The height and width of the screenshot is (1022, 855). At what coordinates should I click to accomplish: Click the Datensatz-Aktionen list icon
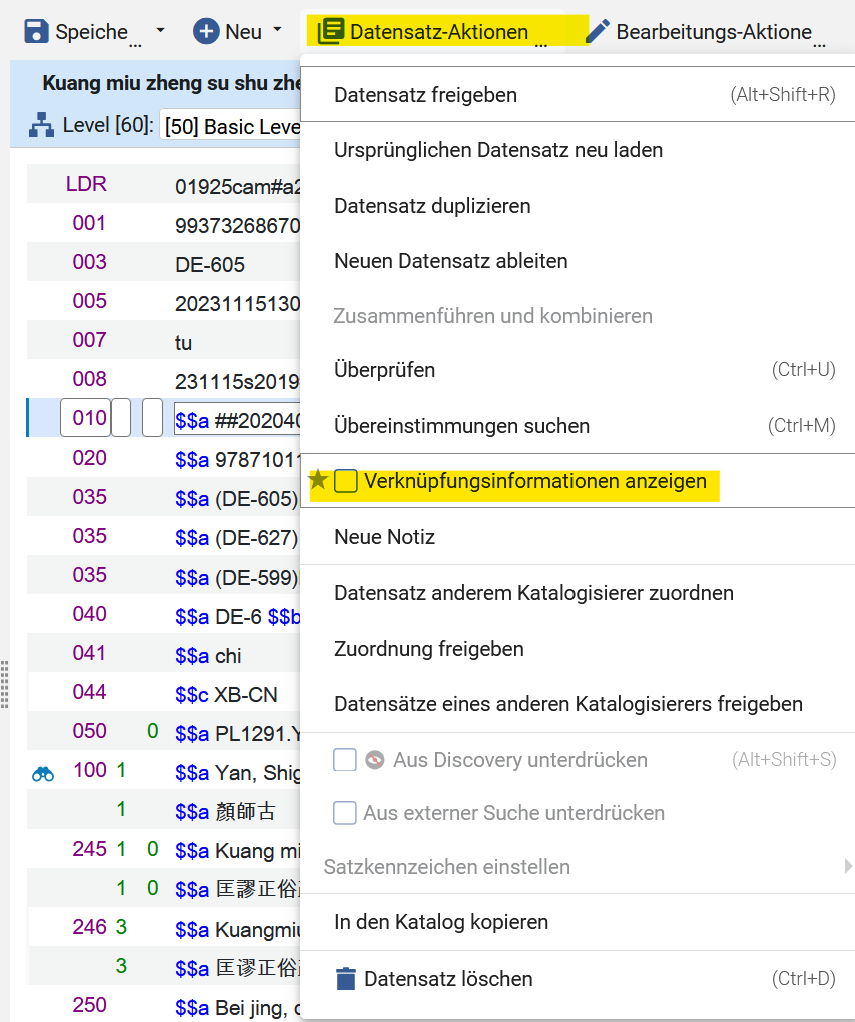click(330, 31)
